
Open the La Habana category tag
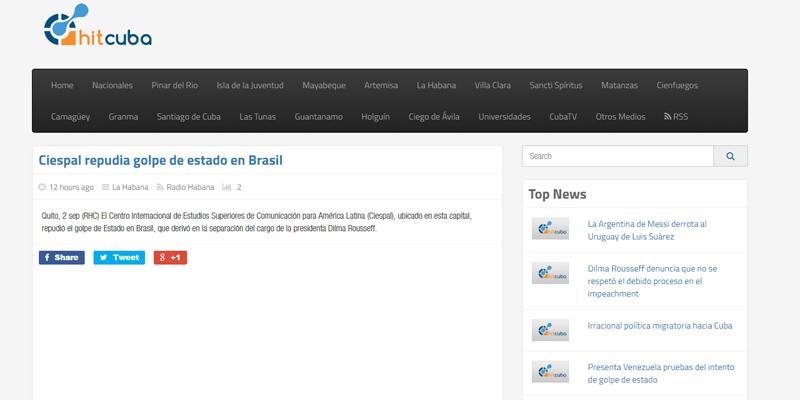130,187
